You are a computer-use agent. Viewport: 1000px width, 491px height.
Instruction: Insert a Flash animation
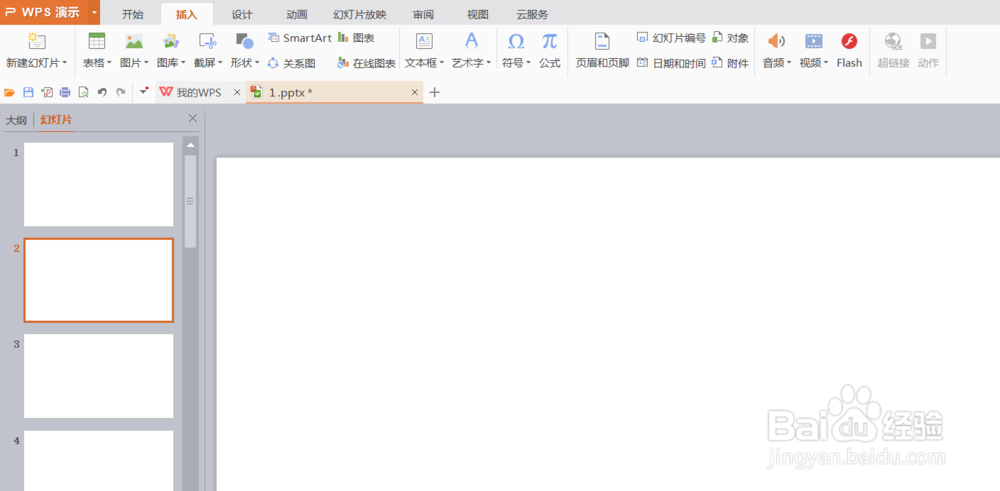(849, 51)
